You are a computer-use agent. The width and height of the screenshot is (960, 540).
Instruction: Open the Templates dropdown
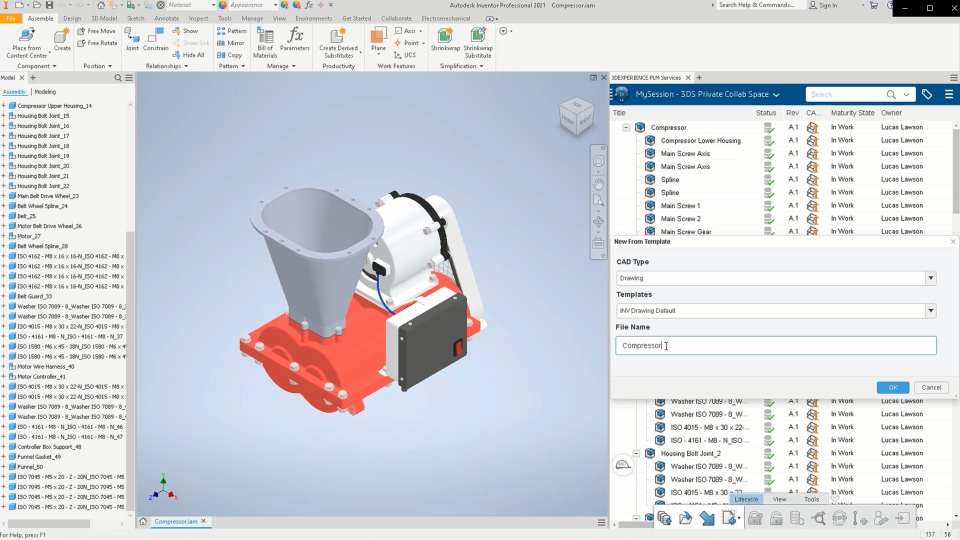931,310
